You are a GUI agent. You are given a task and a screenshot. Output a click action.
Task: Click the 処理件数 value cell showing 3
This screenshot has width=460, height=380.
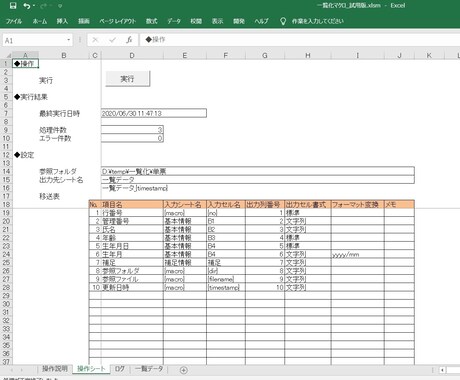[132, 130]
